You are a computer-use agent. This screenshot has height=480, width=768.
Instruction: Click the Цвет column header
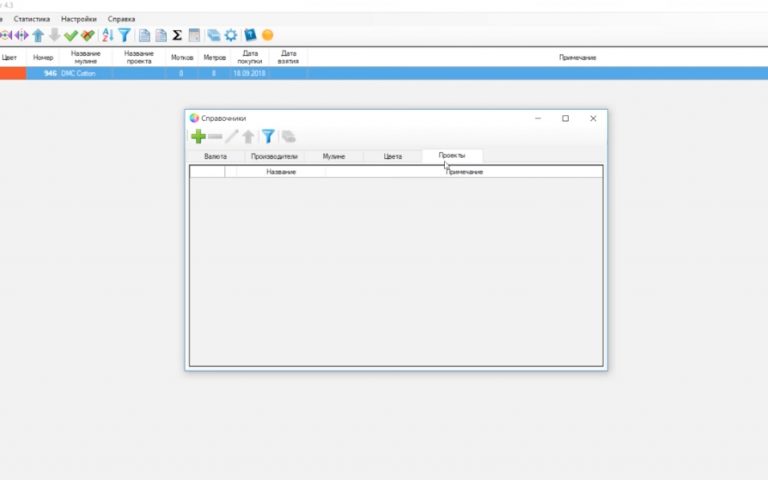[9, 57]
